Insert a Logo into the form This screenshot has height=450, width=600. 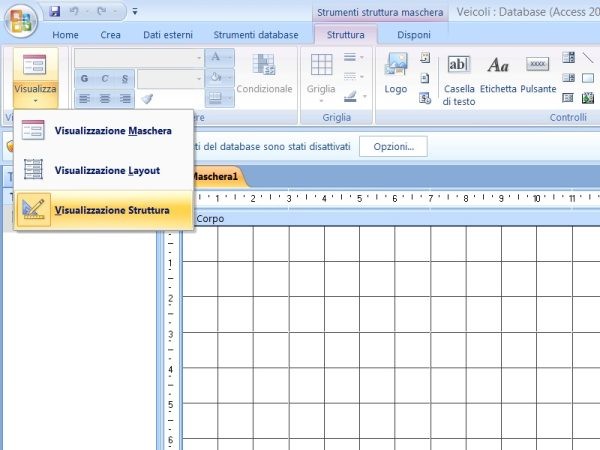(395, 73)
